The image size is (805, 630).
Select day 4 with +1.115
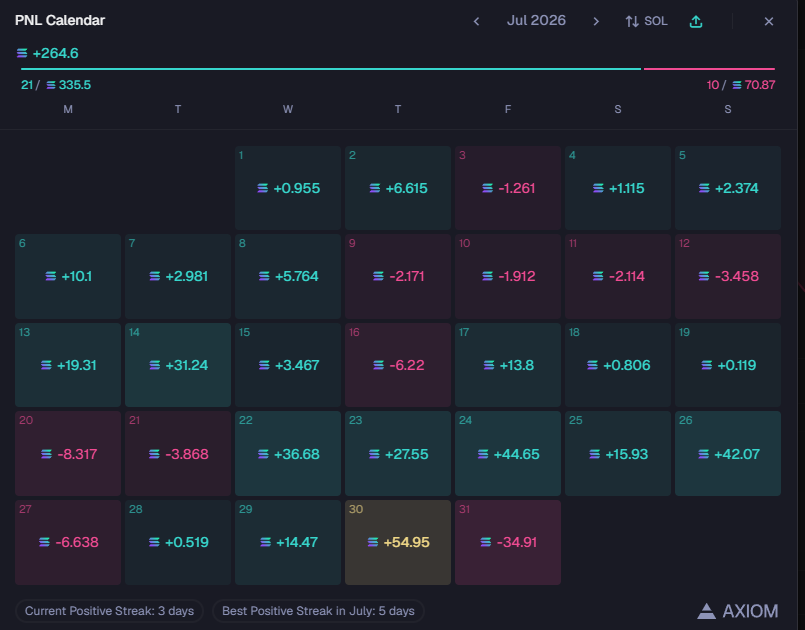[618, 188]
